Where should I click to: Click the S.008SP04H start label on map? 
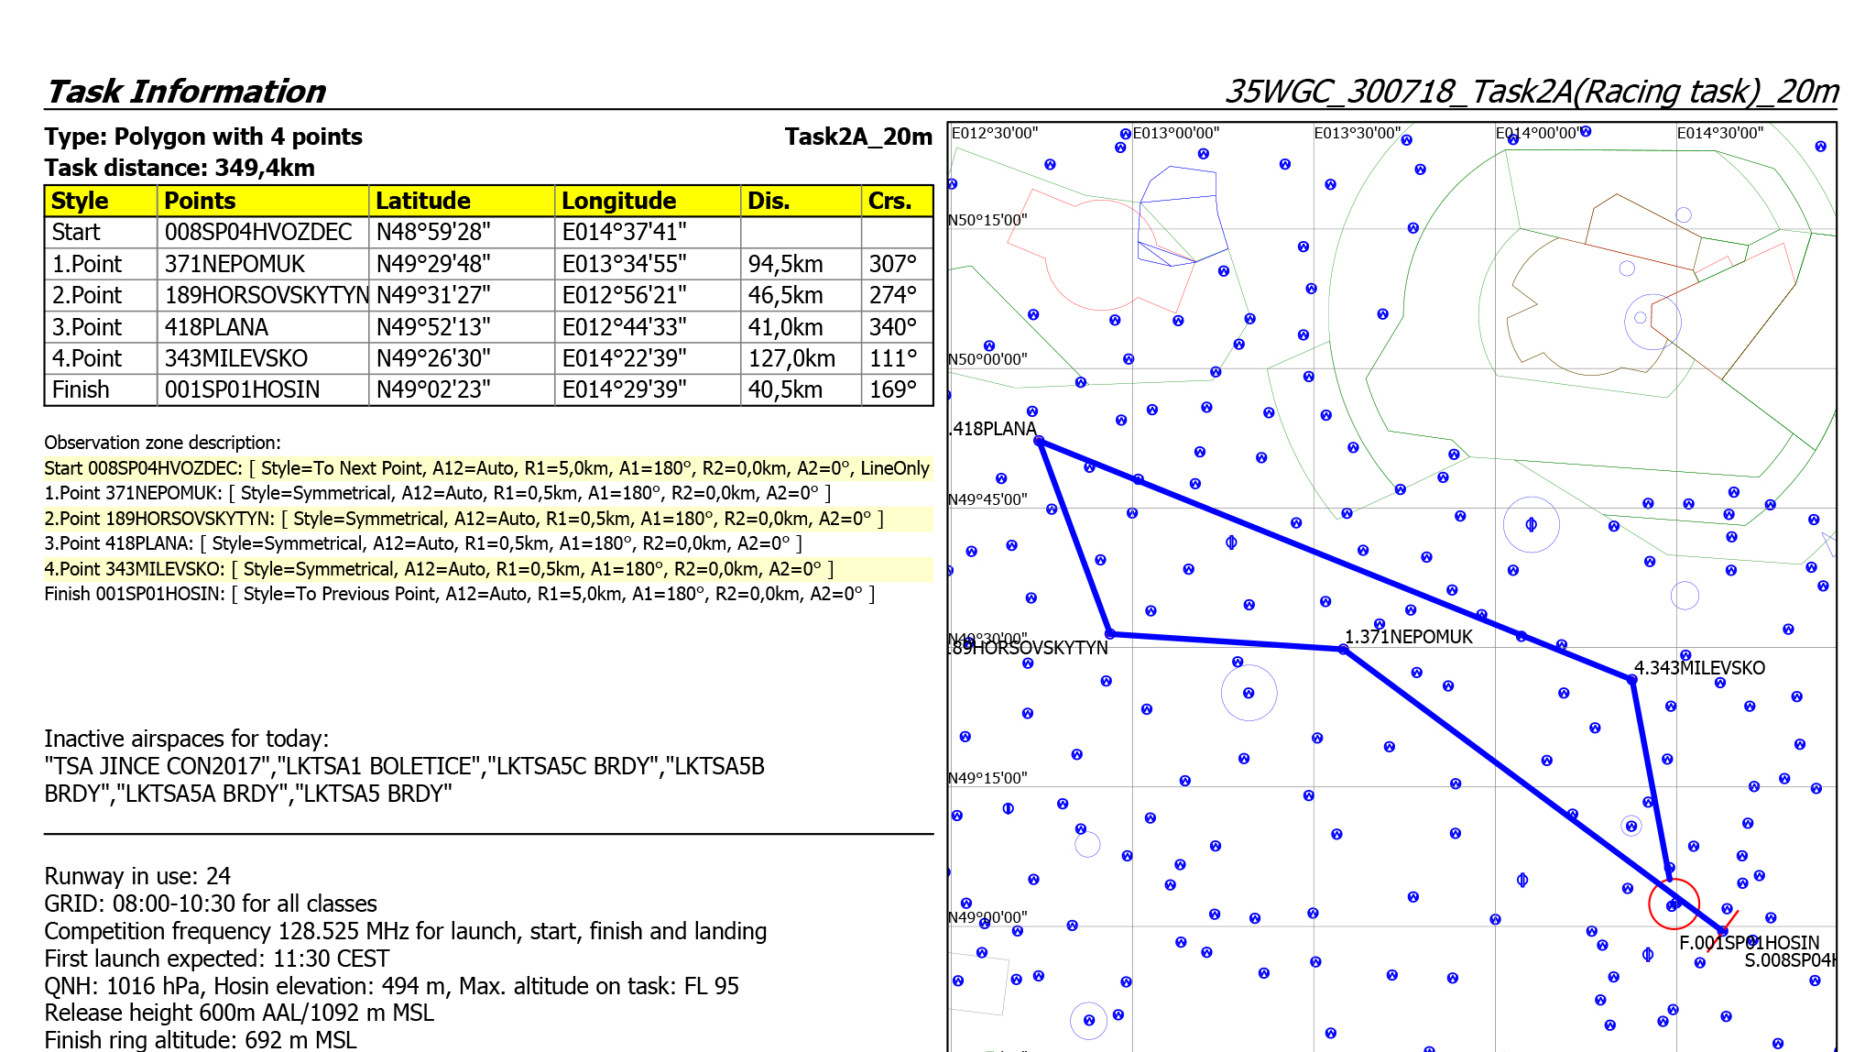pos(1789,961)
